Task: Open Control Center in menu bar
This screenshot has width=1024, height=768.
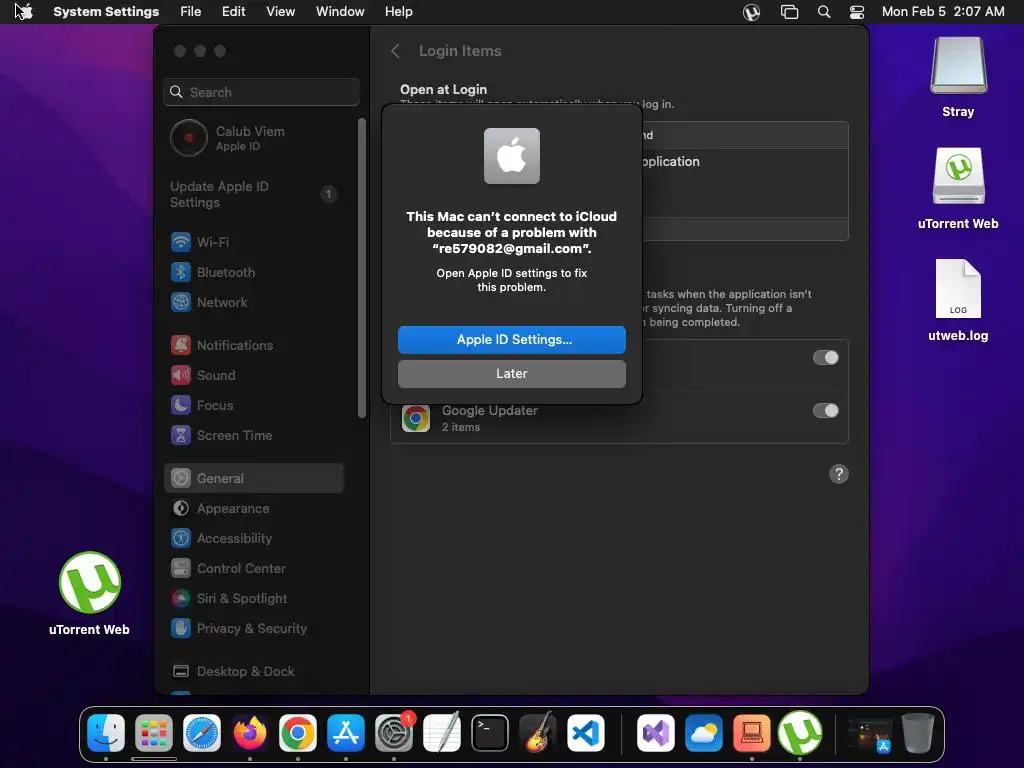Action: 857,12
